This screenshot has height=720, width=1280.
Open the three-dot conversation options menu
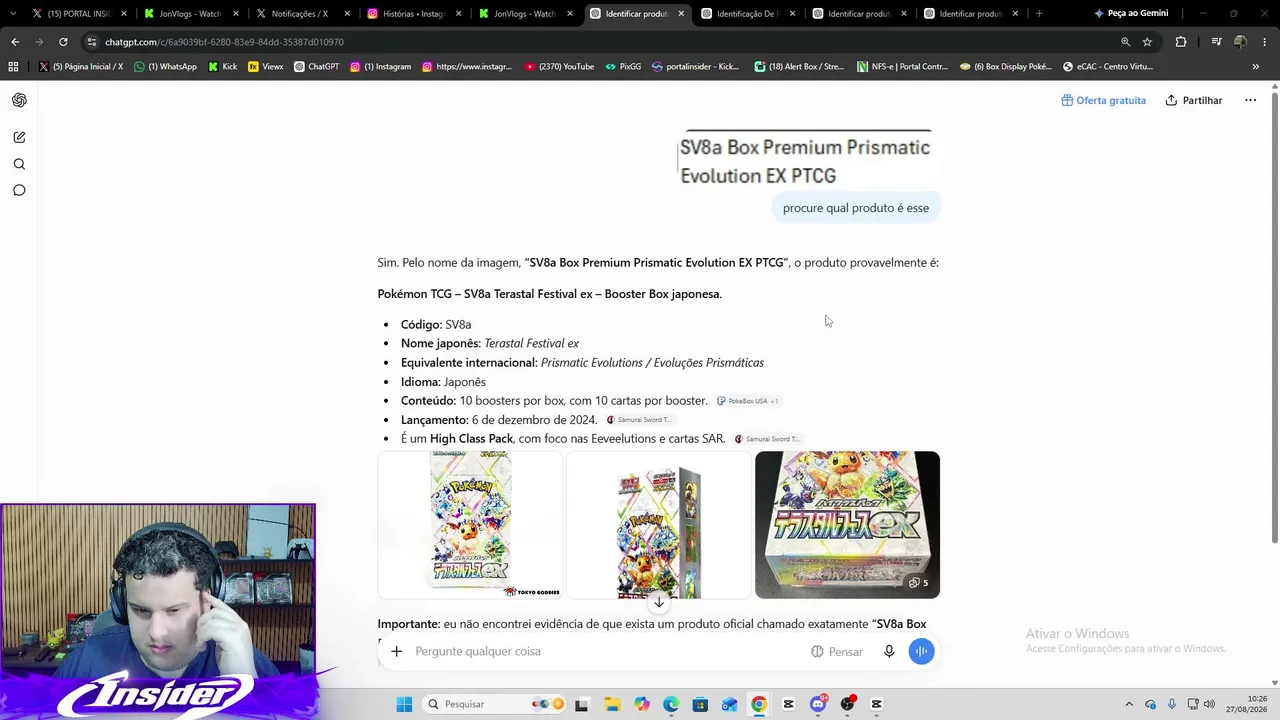[x=1250, y=100]
